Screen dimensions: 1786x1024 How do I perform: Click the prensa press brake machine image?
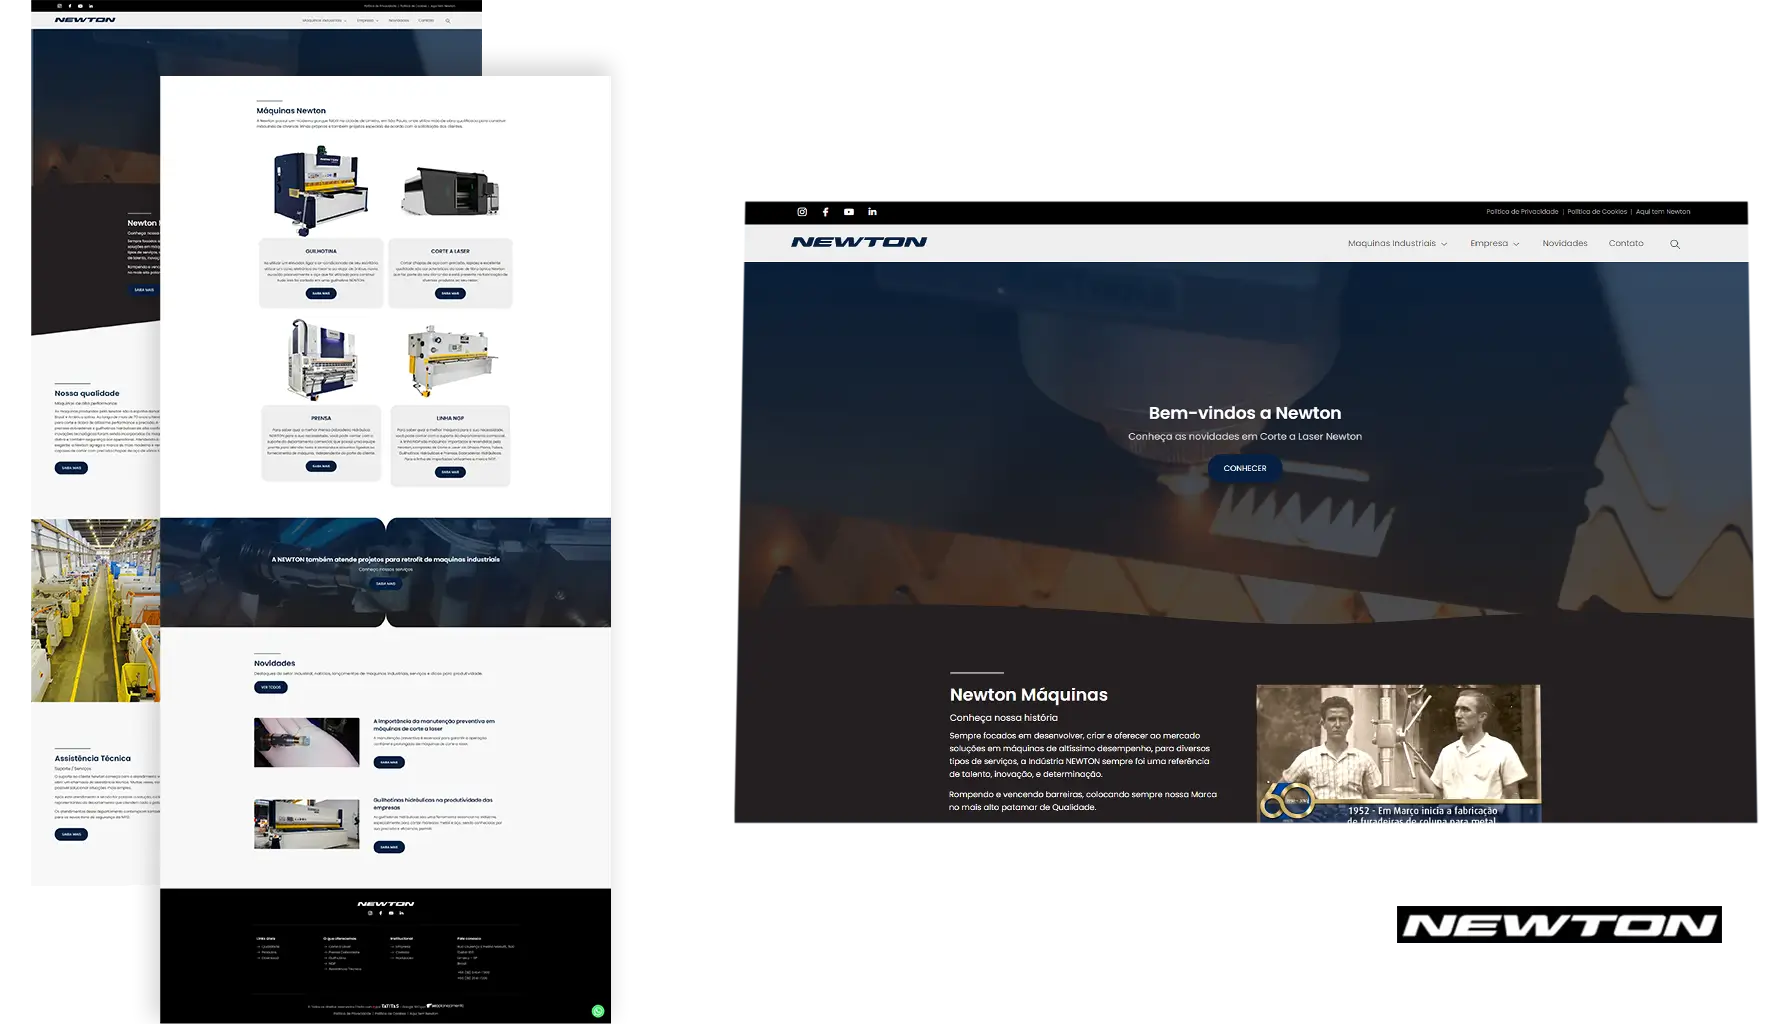tap(321, 360)
